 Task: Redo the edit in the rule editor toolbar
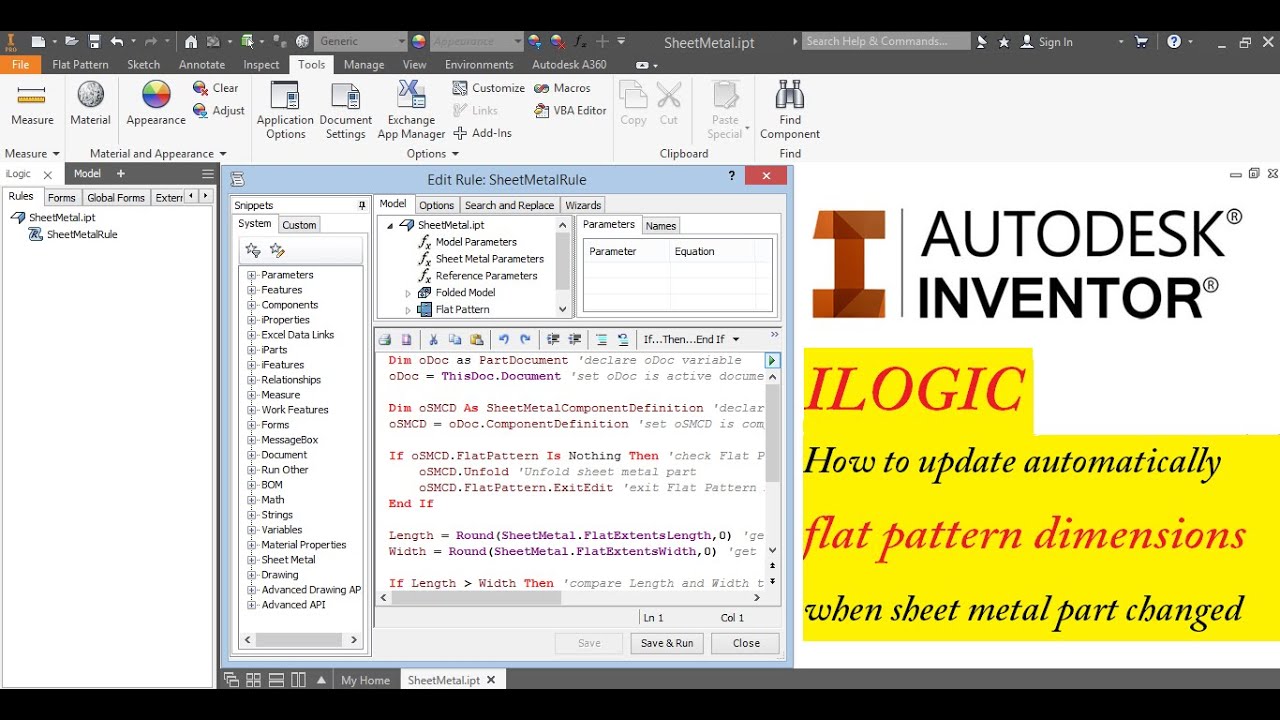[525, 339]
